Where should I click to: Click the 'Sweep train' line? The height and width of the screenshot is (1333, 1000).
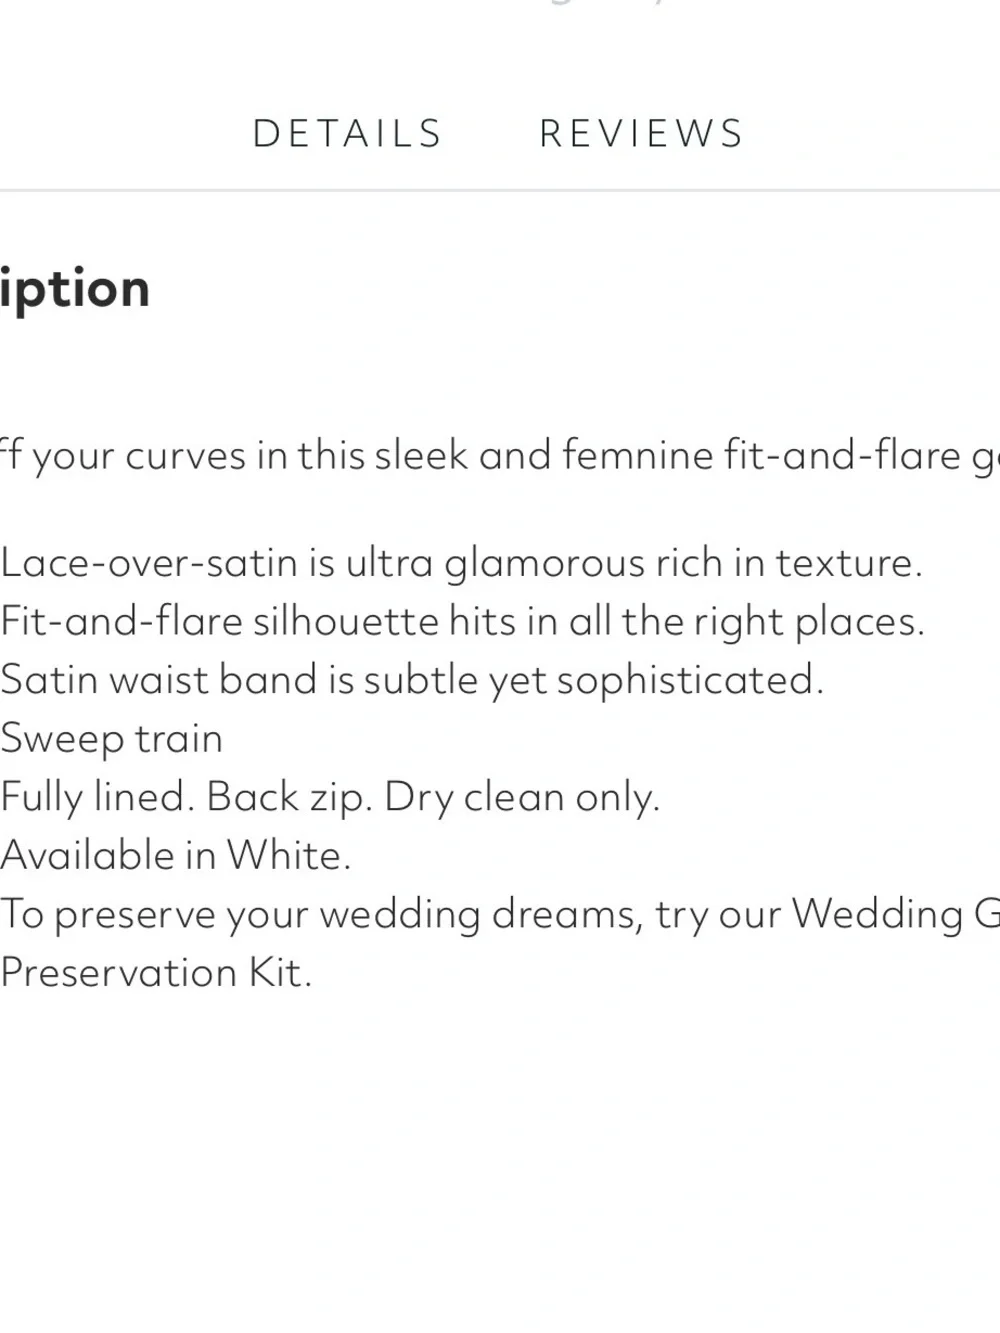coord(111,740)
